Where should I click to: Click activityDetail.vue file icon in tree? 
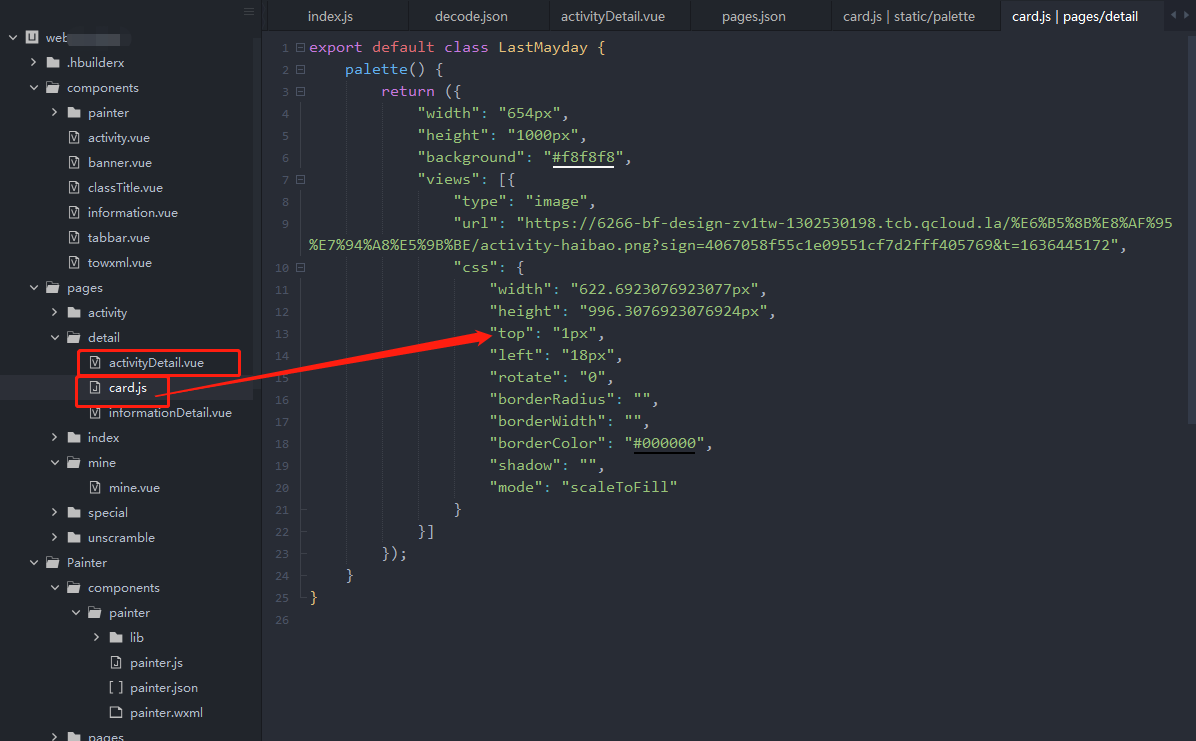coord(95,362)
